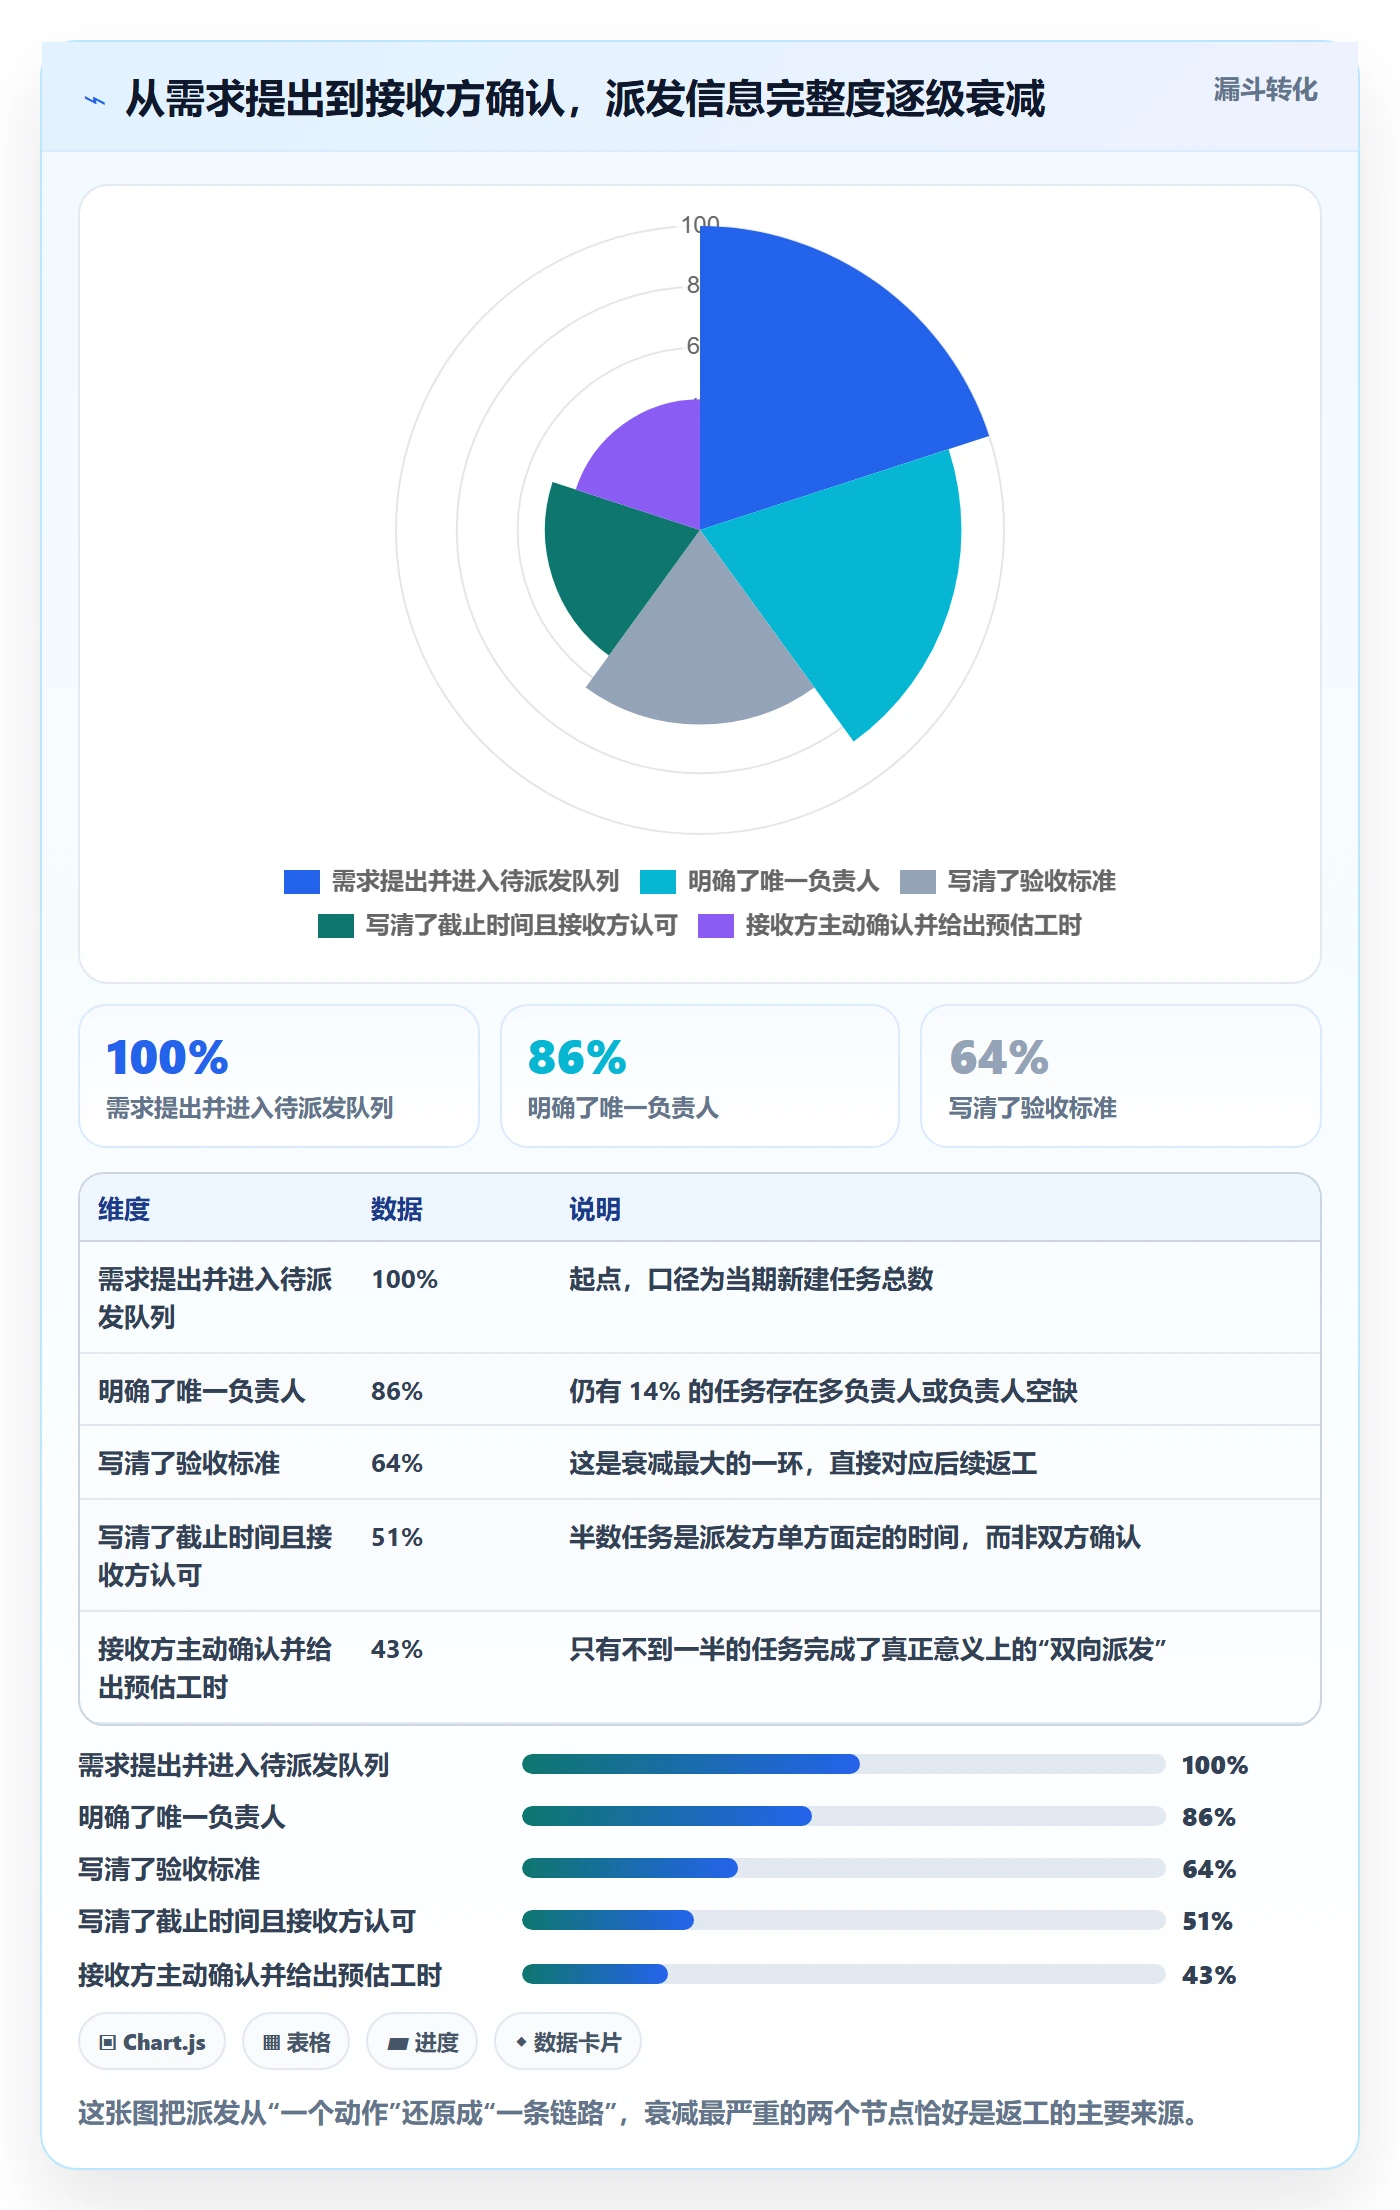1400x2210 pixels.
Task: Select the 数据卡片 chip
Action: point(568,2042)
